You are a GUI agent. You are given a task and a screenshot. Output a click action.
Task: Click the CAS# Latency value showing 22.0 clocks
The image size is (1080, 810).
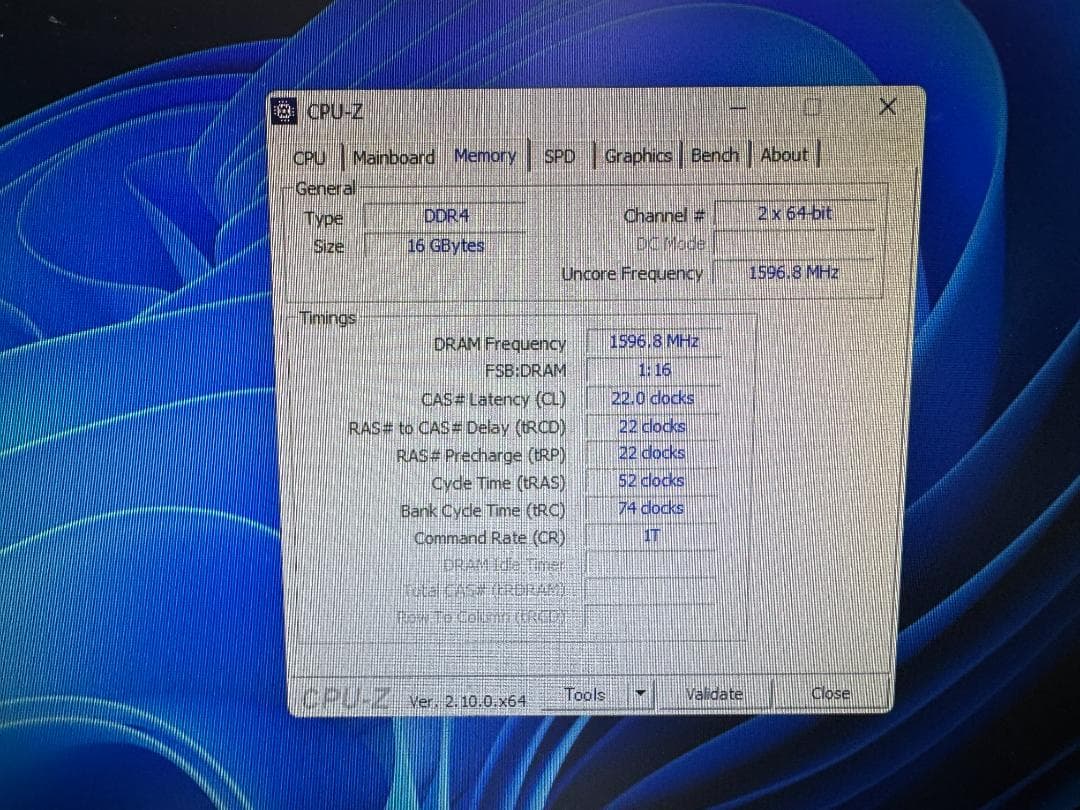coord(654,397)
